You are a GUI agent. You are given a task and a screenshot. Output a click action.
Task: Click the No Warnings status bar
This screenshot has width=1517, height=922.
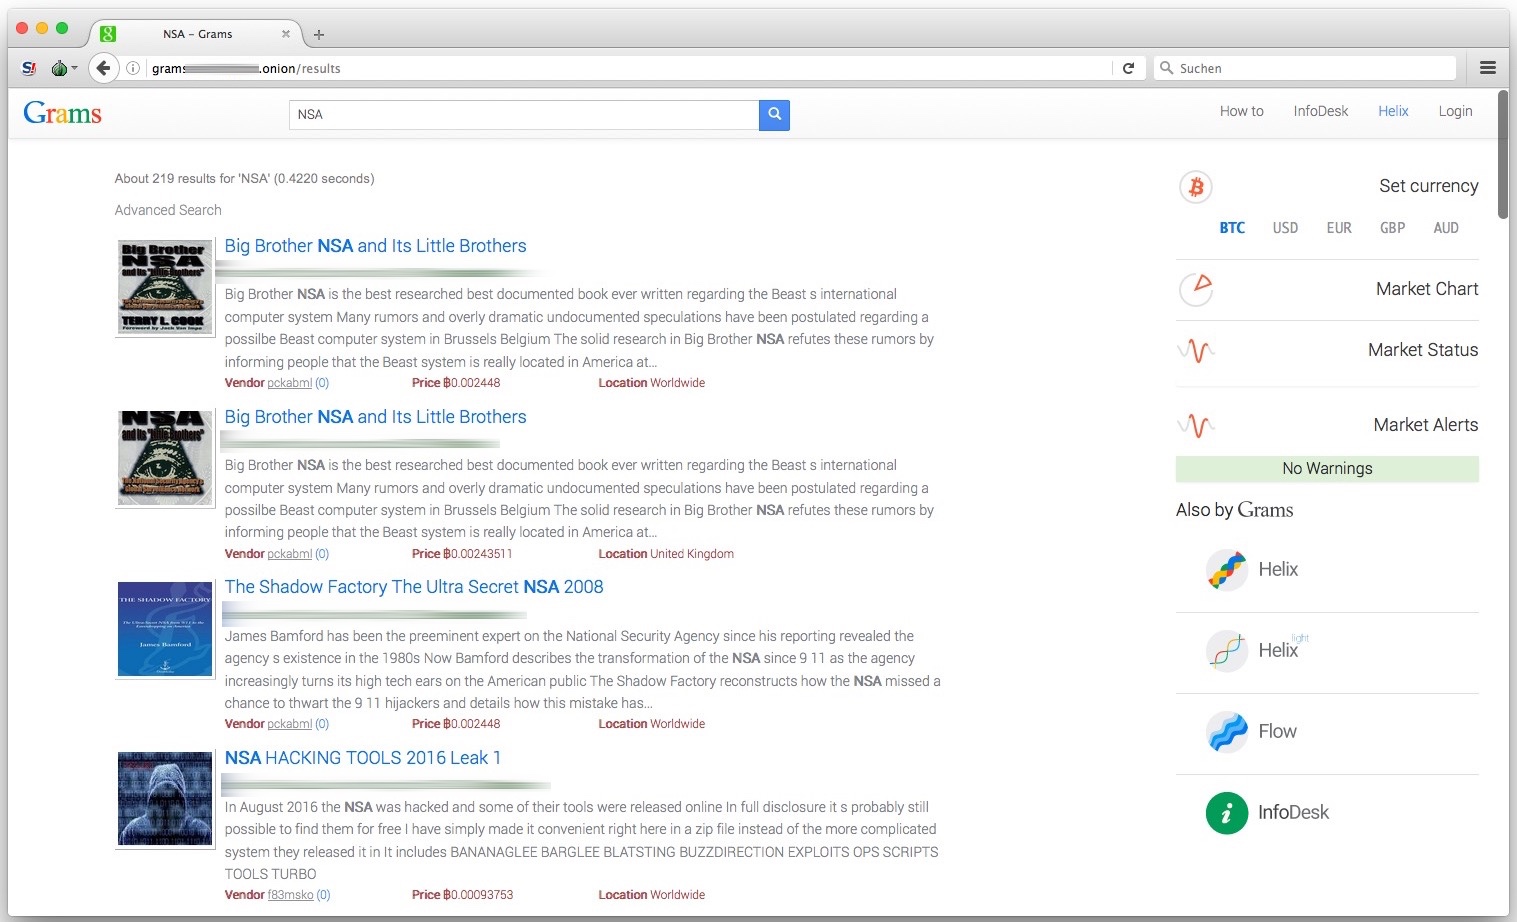coord(1327,469)
